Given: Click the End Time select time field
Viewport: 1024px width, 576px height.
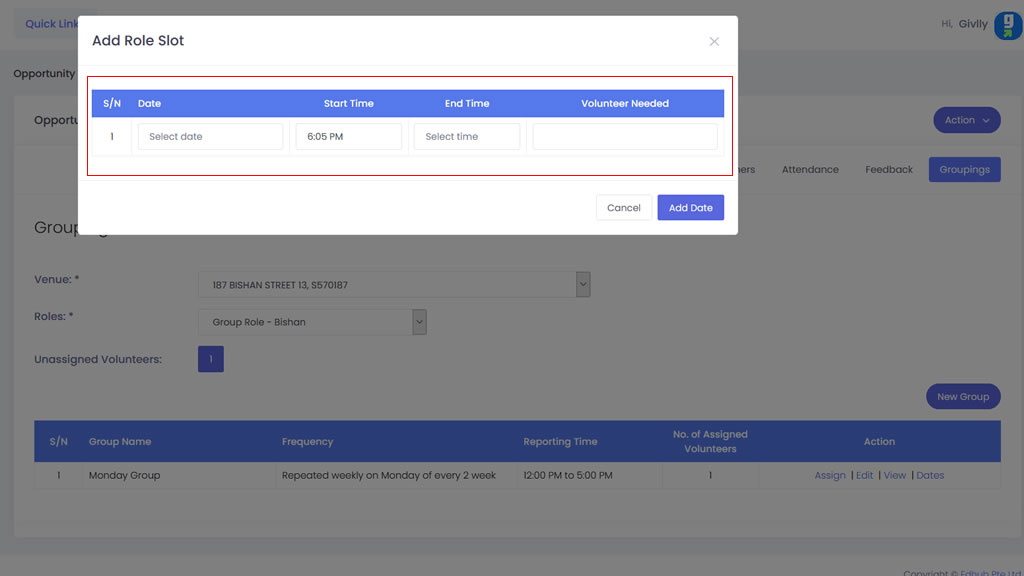Looking at the screenshot, I should [x=467, y=137].
